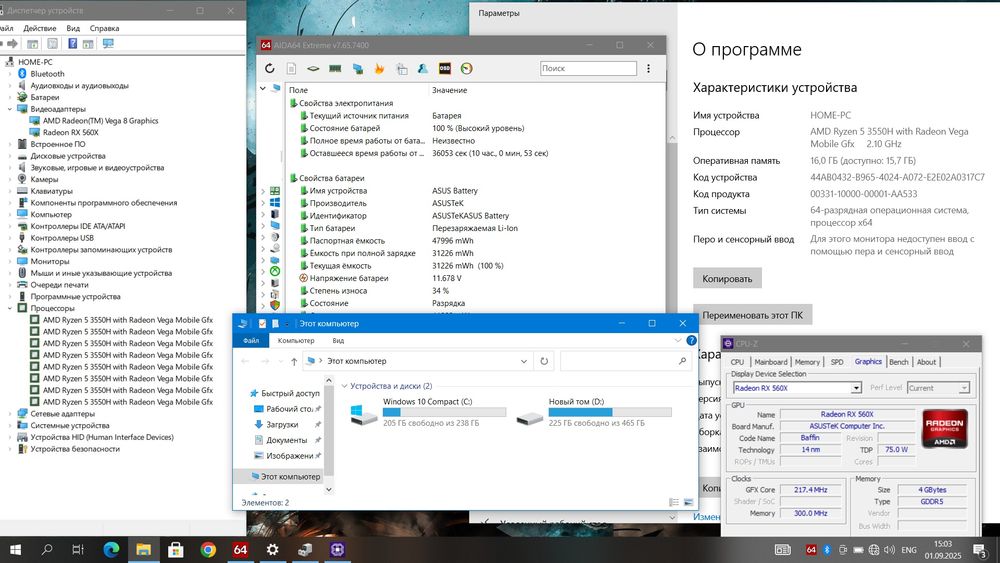Switch to Mainboard tab in CPU-Z

pyautogui.click(x=771, y=362)
